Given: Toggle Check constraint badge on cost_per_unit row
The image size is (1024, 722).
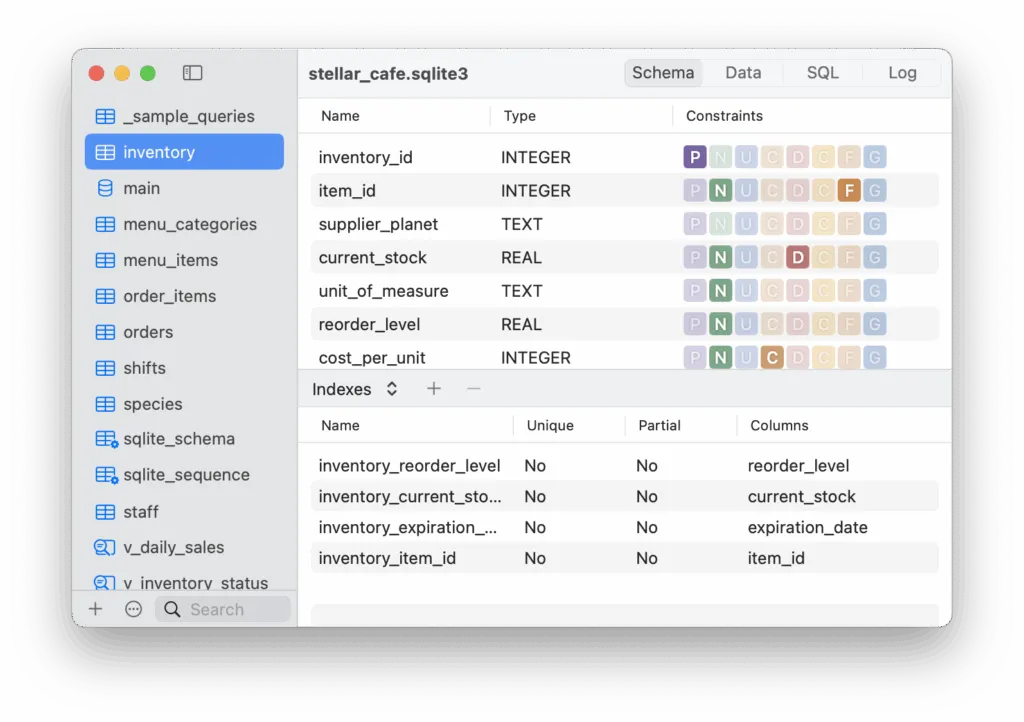Looking at the screenshot, I should click(771, 358).
